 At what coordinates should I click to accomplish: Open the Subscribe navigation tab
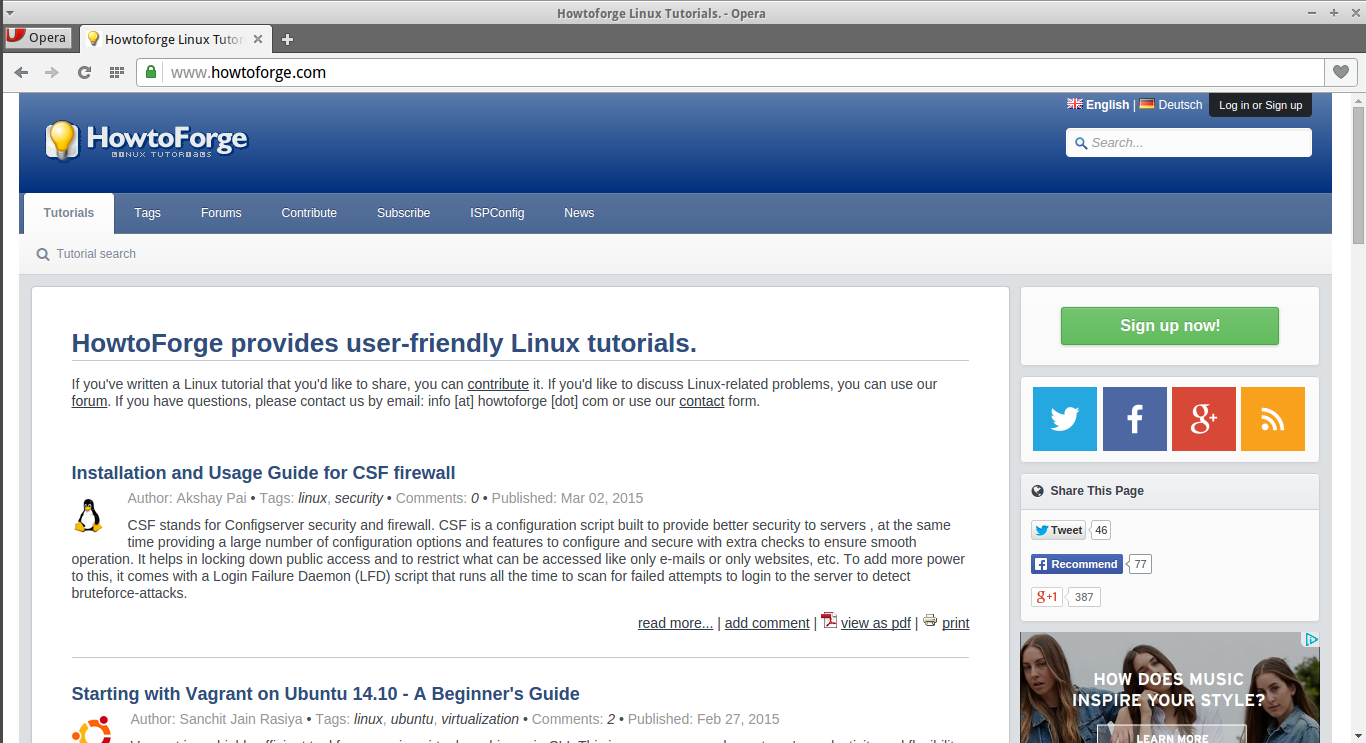(404, 213)
